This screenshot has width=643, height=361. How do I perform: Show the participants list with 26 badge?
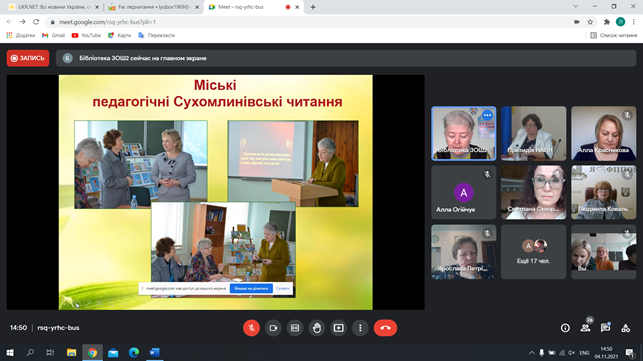click(586, 327)
